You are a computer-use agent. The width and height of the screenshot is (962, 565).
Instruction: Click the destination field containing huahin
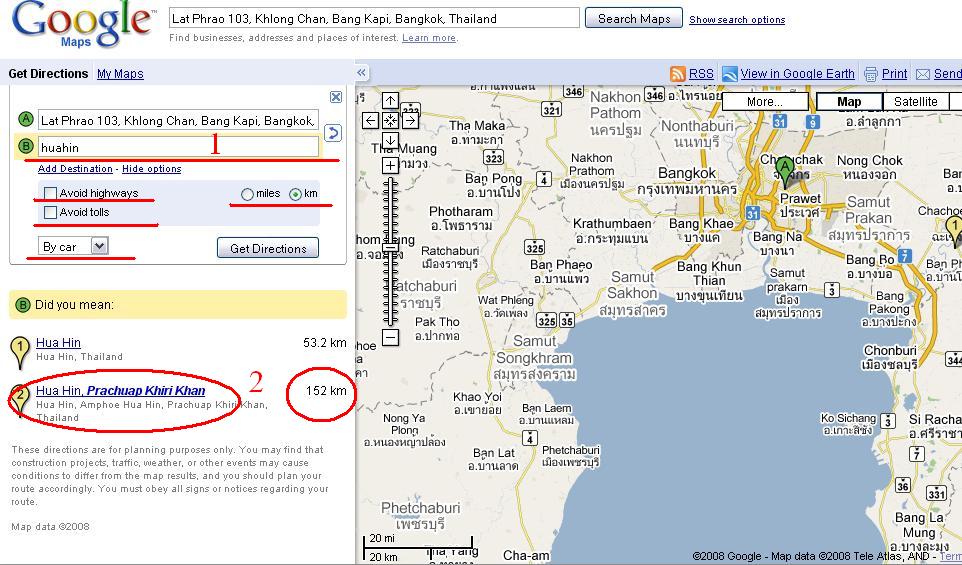[x=179, y=147]
